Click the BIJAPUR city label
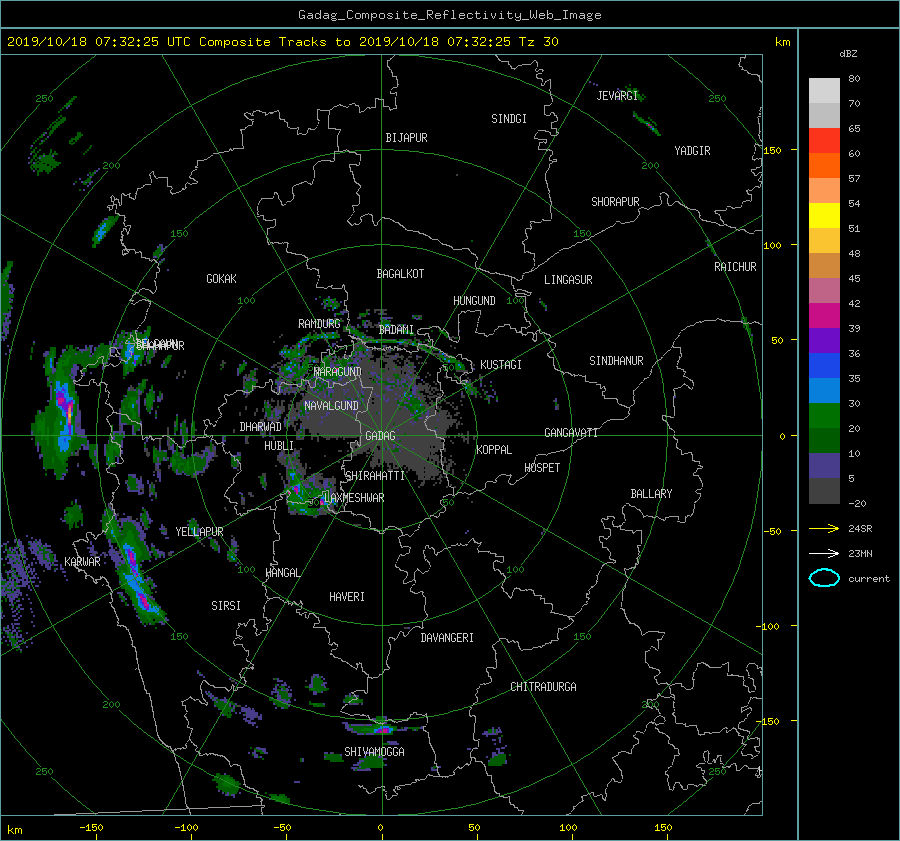This screenshot has height=841, width=900. 406,138
